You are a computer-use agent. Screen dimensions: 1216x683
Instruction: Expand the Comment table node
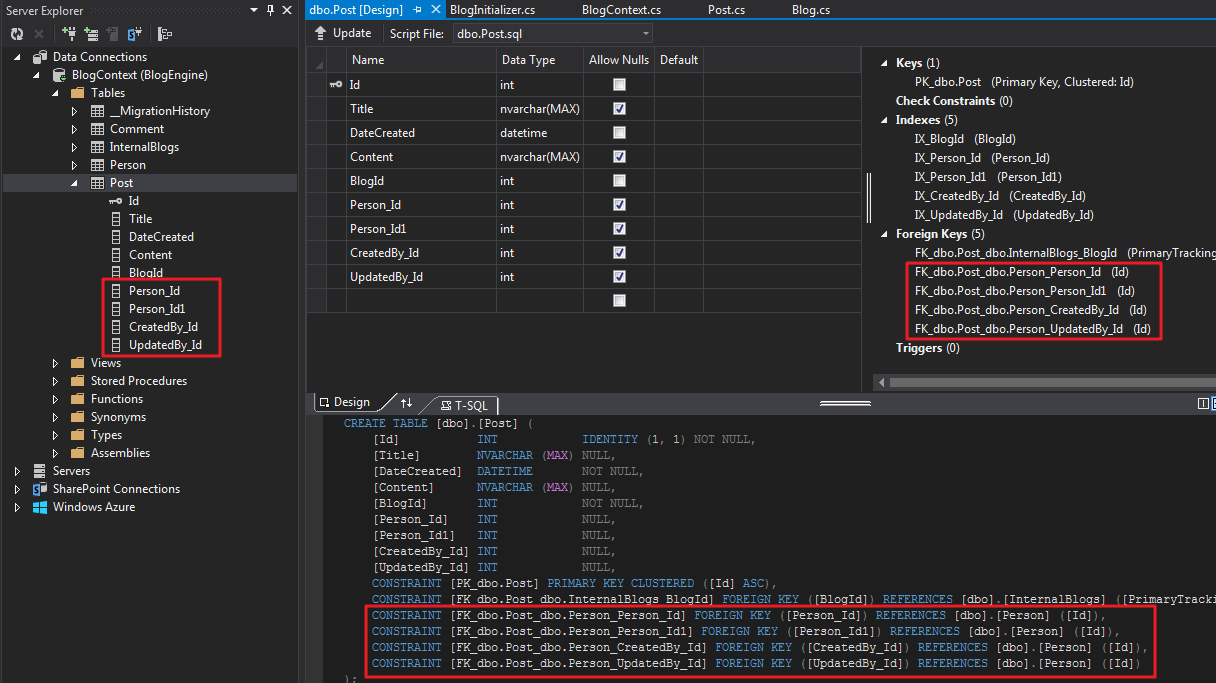74,129
